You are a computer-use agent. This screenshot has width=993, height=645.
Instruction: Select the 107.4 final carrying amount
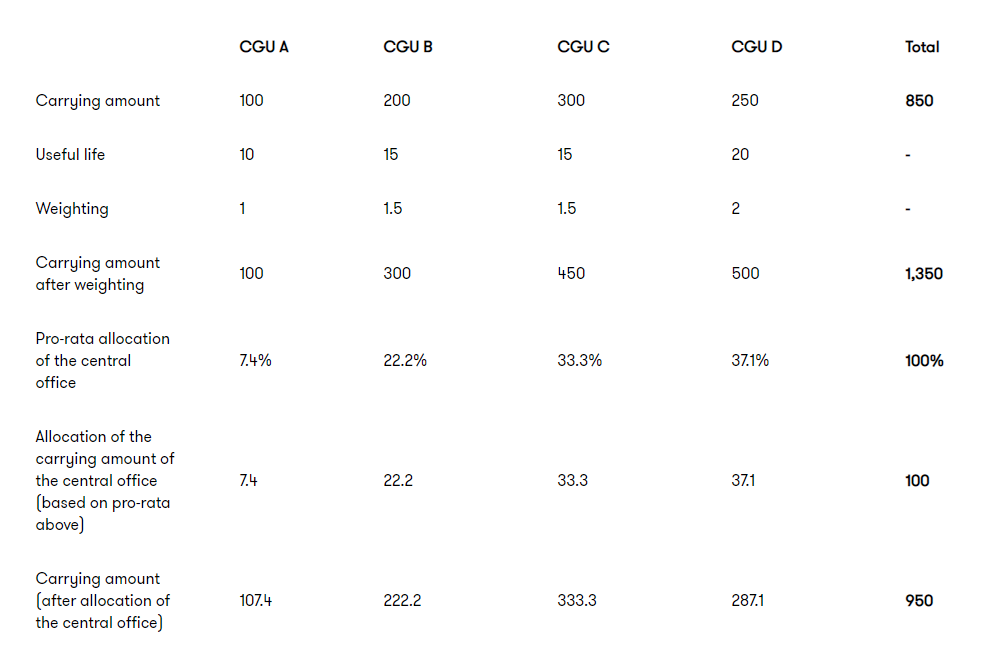click(257, 601)
